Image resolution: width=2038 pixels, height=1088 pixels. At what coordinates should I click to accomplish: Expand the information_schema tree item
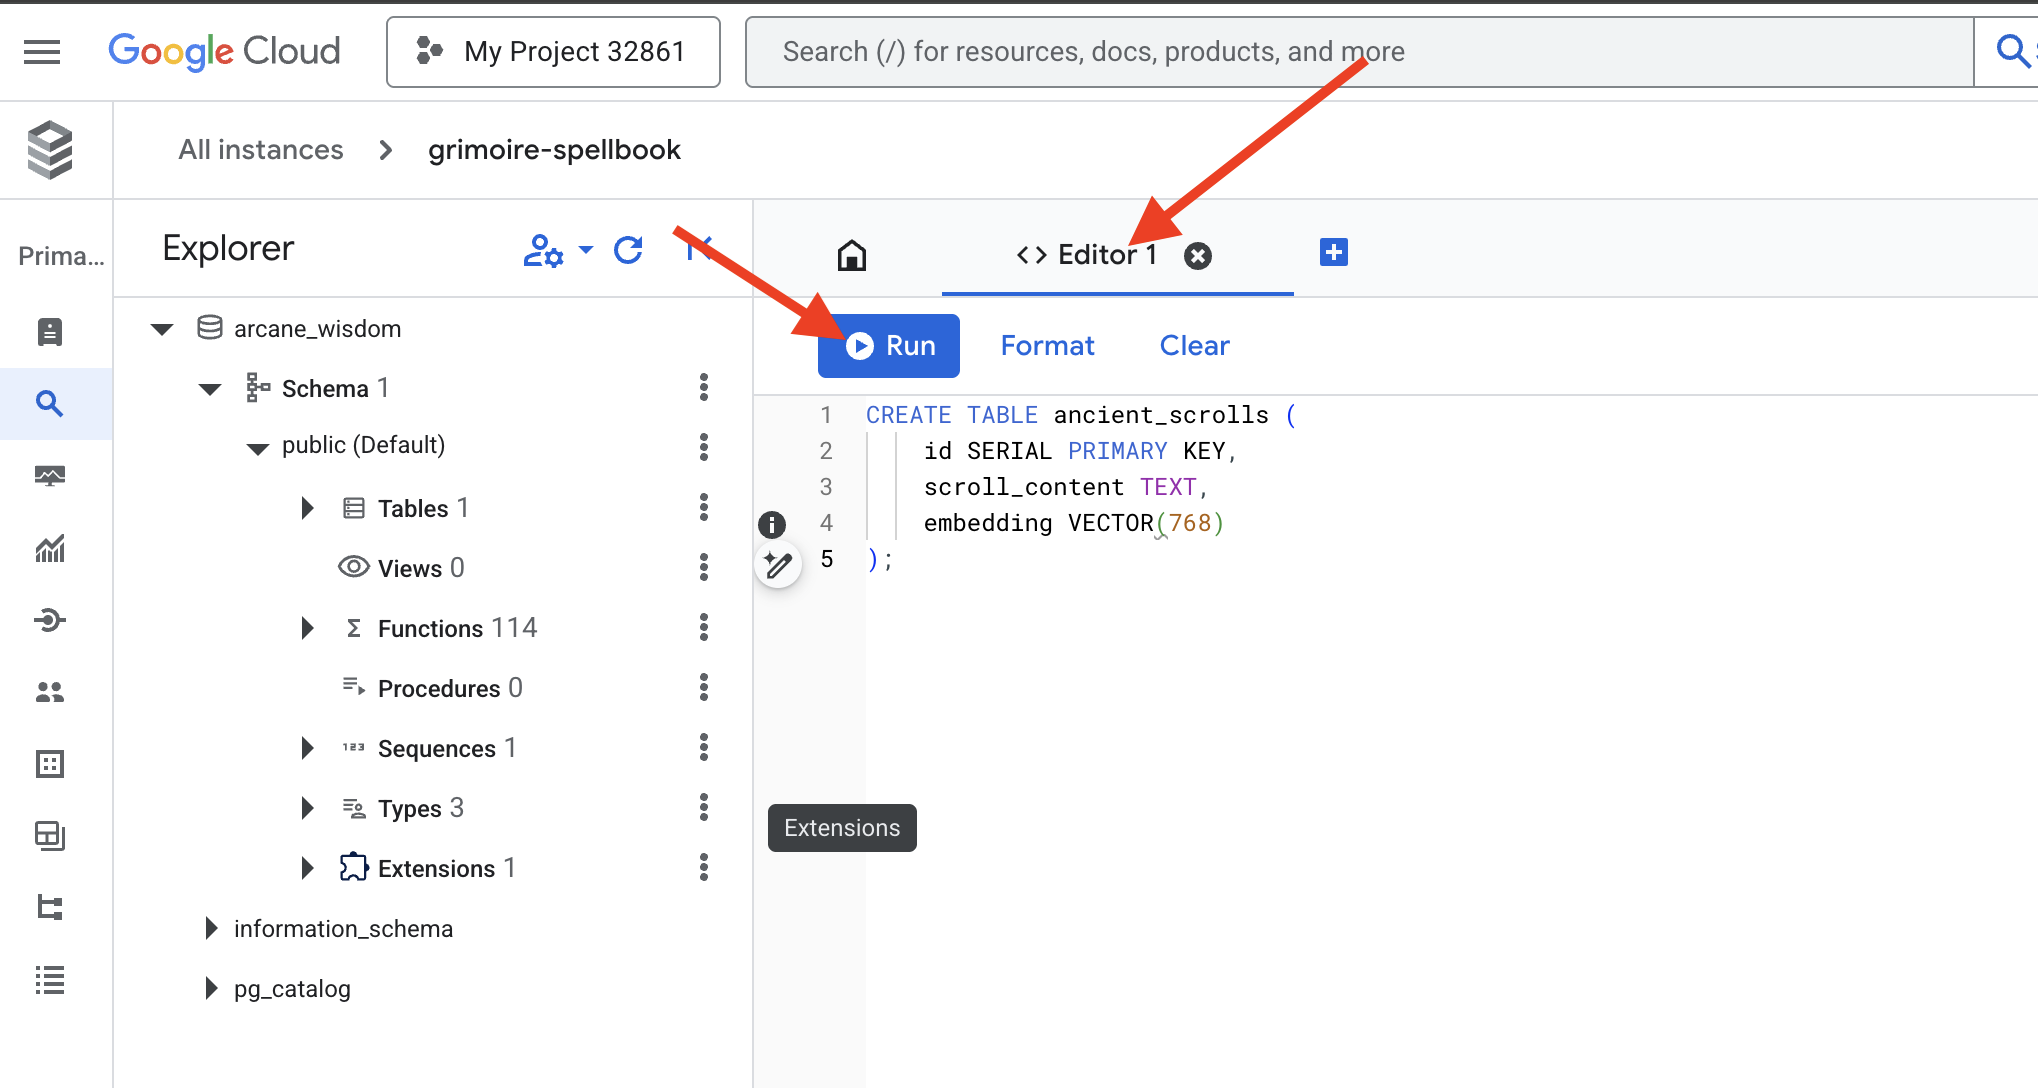[210, 928]
